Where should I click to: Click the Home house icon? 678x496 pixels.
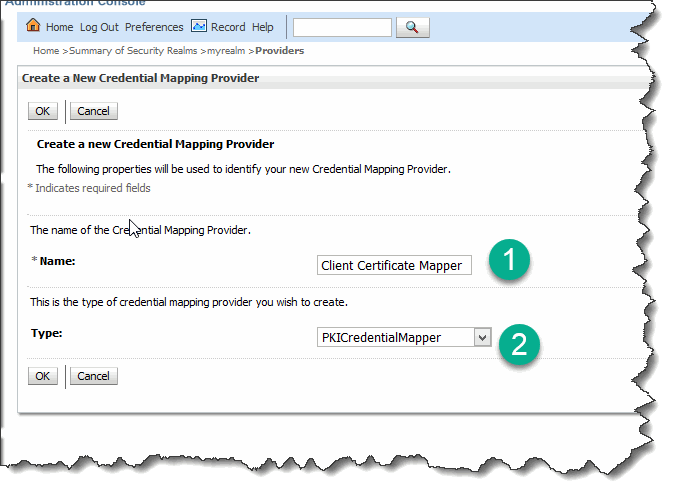pyautogui.click(x=33, y=26)
